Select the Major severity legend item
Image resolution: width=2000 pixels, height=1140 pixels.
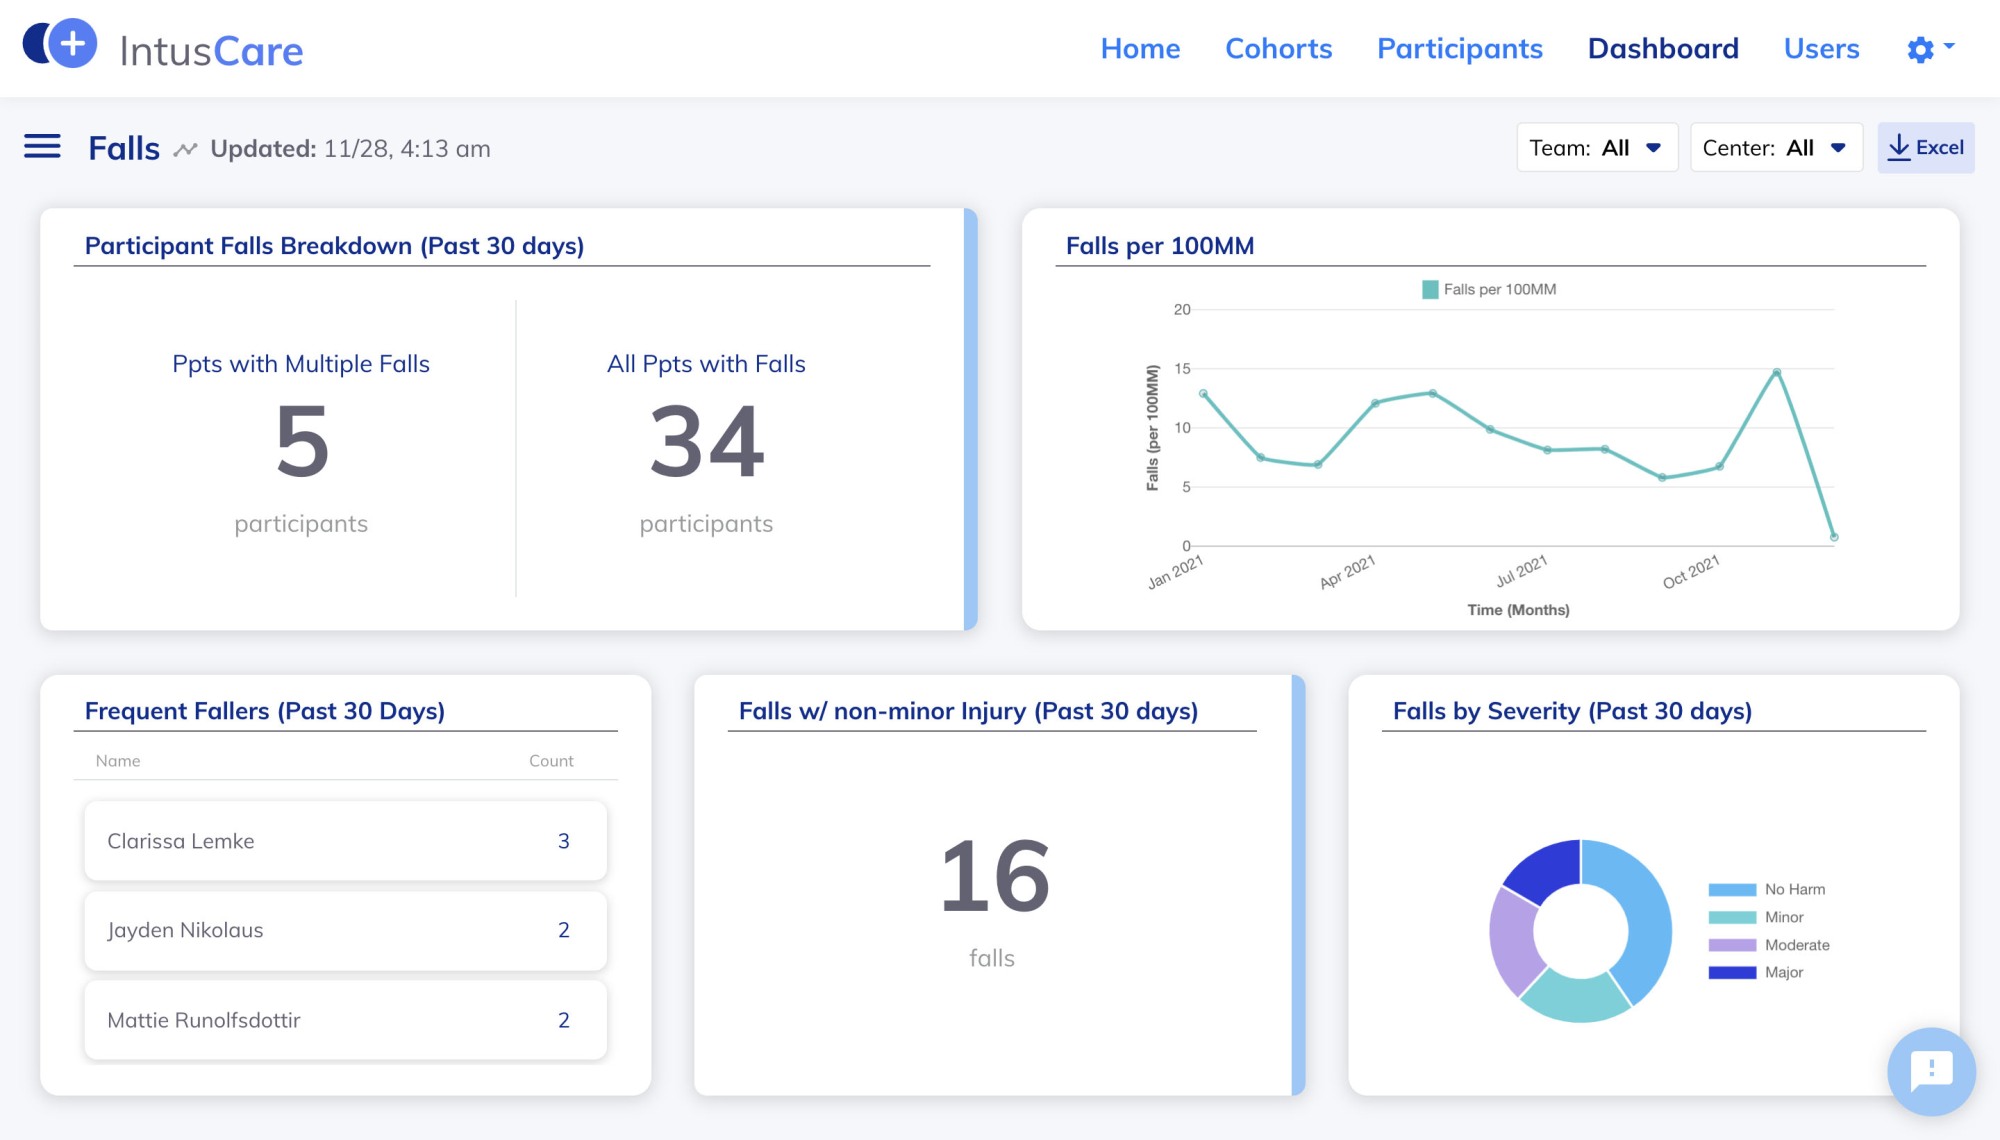(x=1777, y=971)
